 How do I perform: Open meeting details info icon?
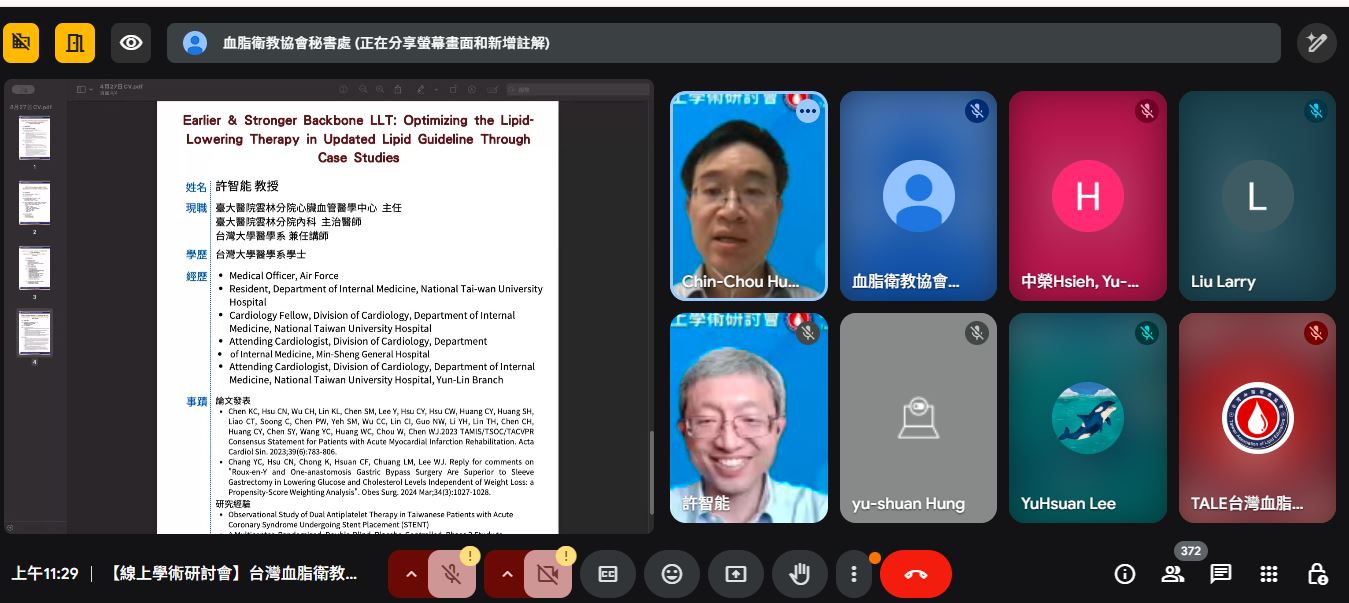(1125, 574)
